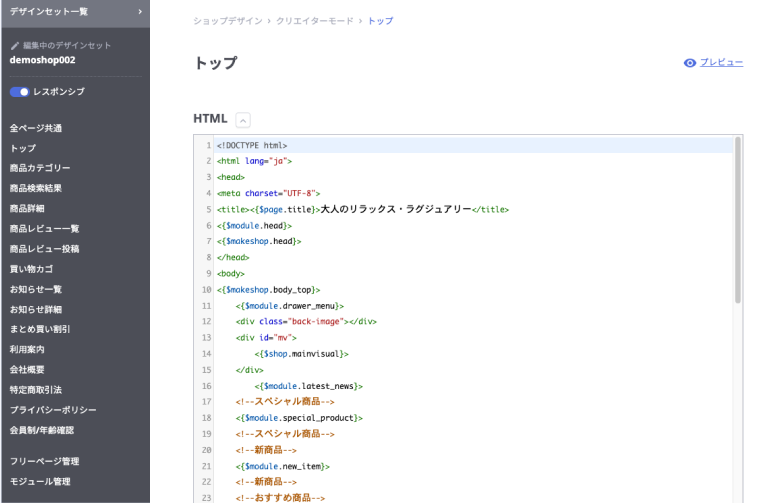
Task: Open フリーページ管理
Action: (44, 461)
